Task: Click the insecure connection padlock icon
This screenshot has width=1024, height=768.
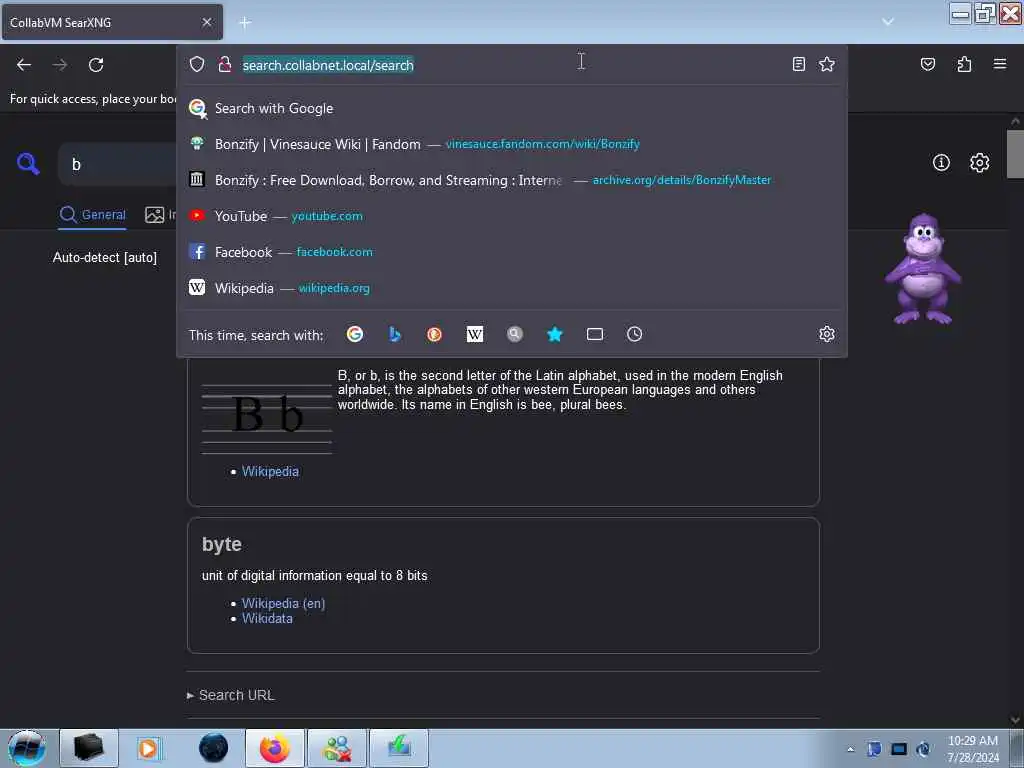Action: coord(225,64)
